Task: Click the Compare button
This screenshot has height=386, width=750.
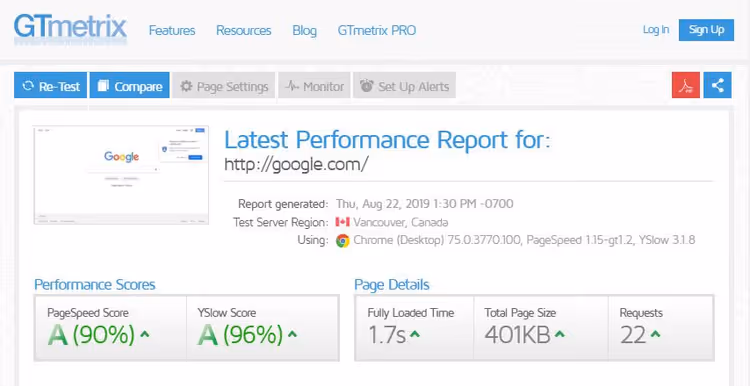Action: coord(130,85)
